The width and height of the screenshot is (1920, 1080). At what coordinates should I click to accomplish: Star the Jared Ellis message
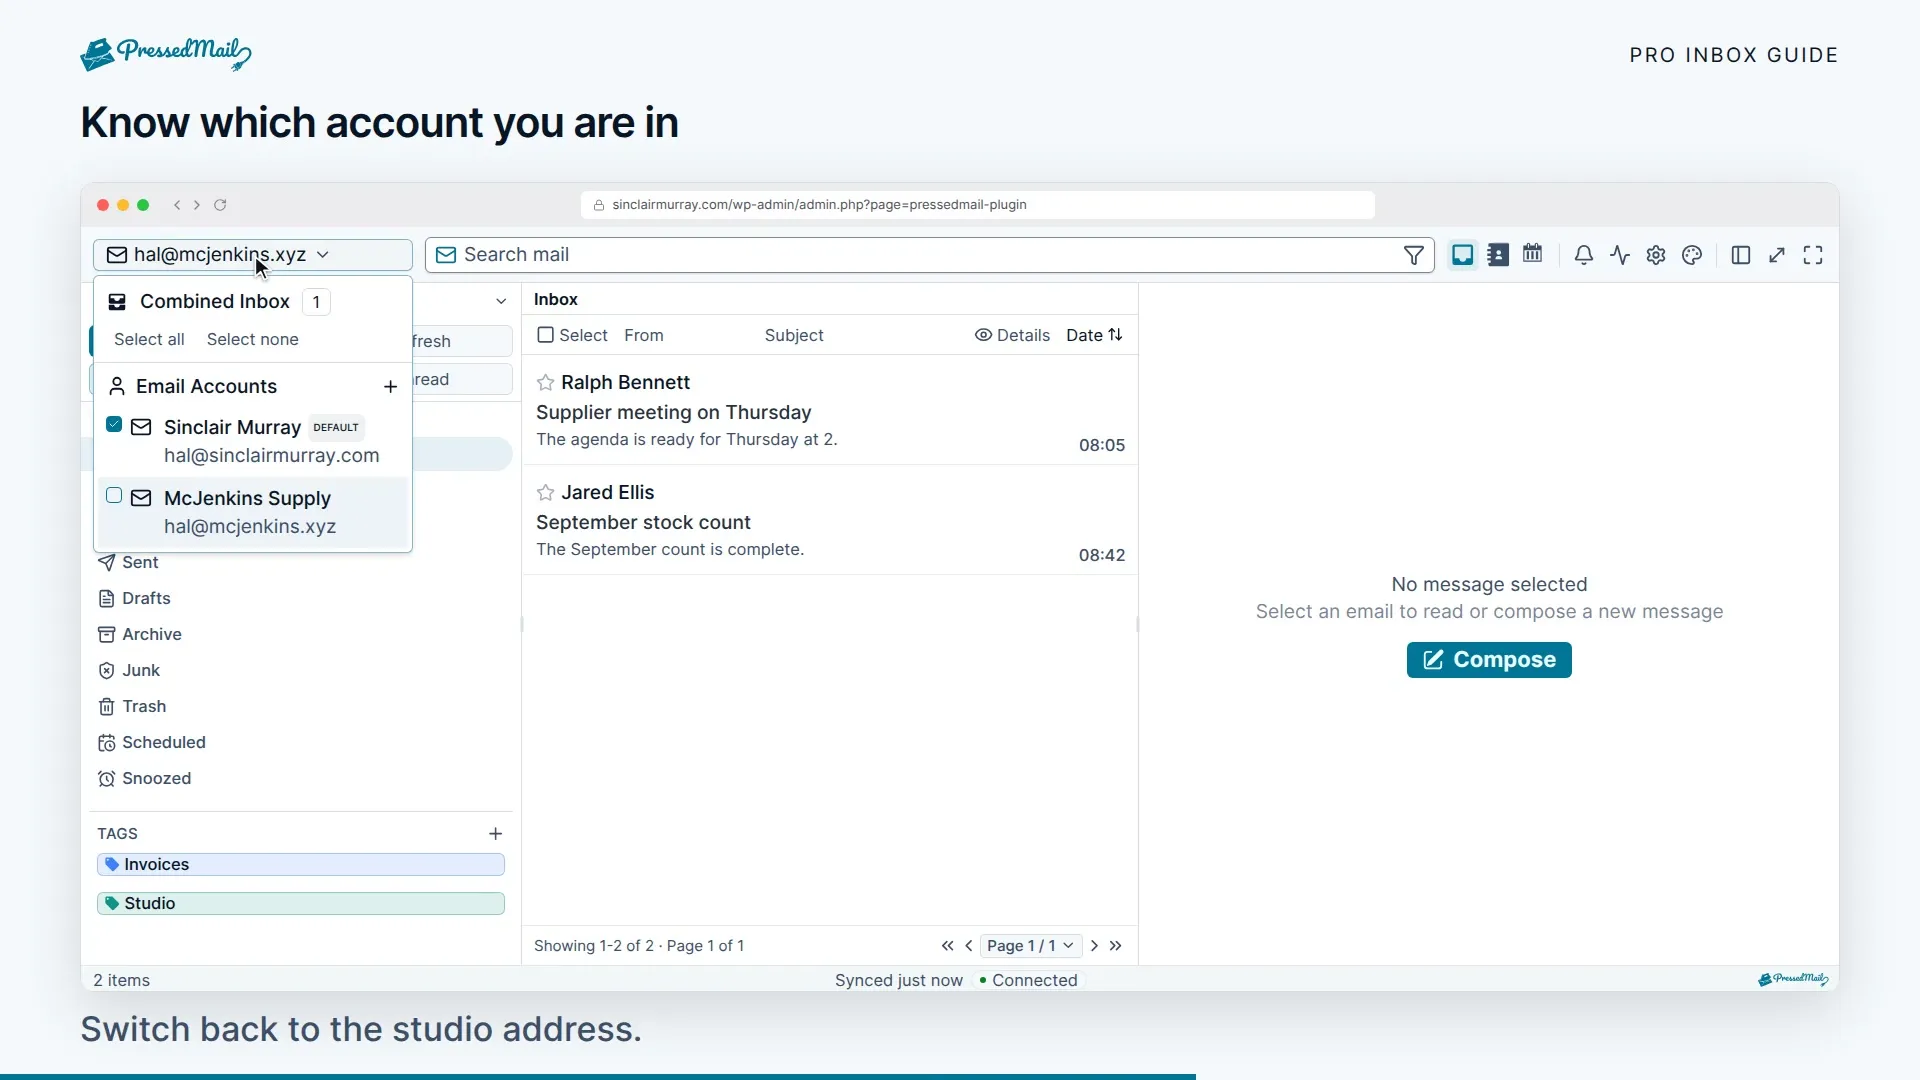click(545, 493)
